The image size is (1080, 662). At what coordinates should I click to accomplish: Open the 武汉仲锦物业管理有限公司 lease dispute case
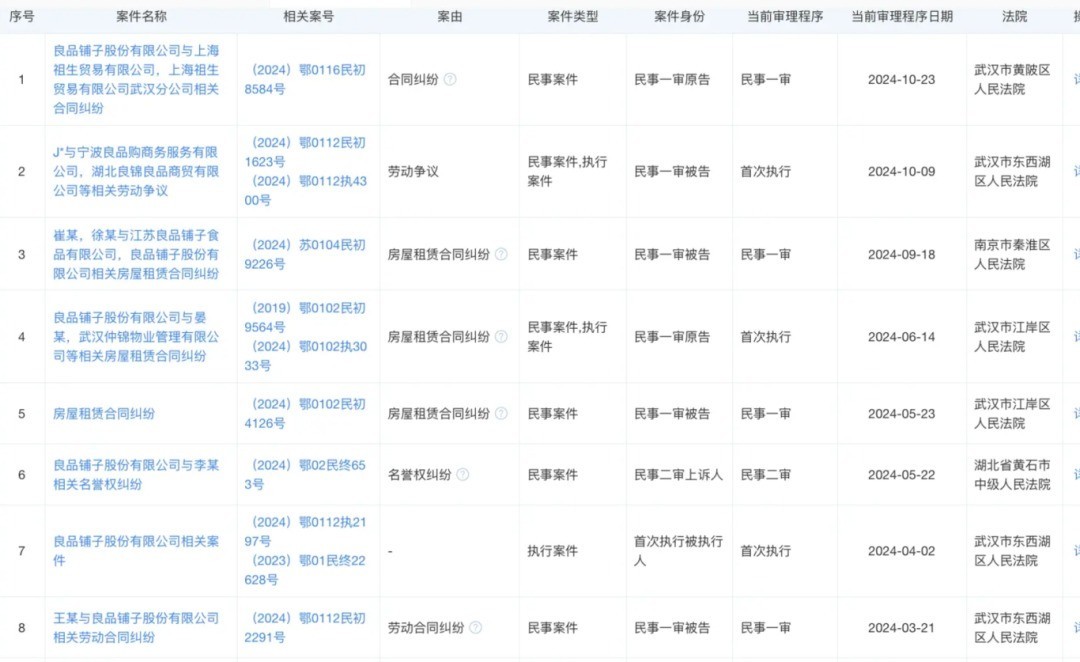(136, 337)
